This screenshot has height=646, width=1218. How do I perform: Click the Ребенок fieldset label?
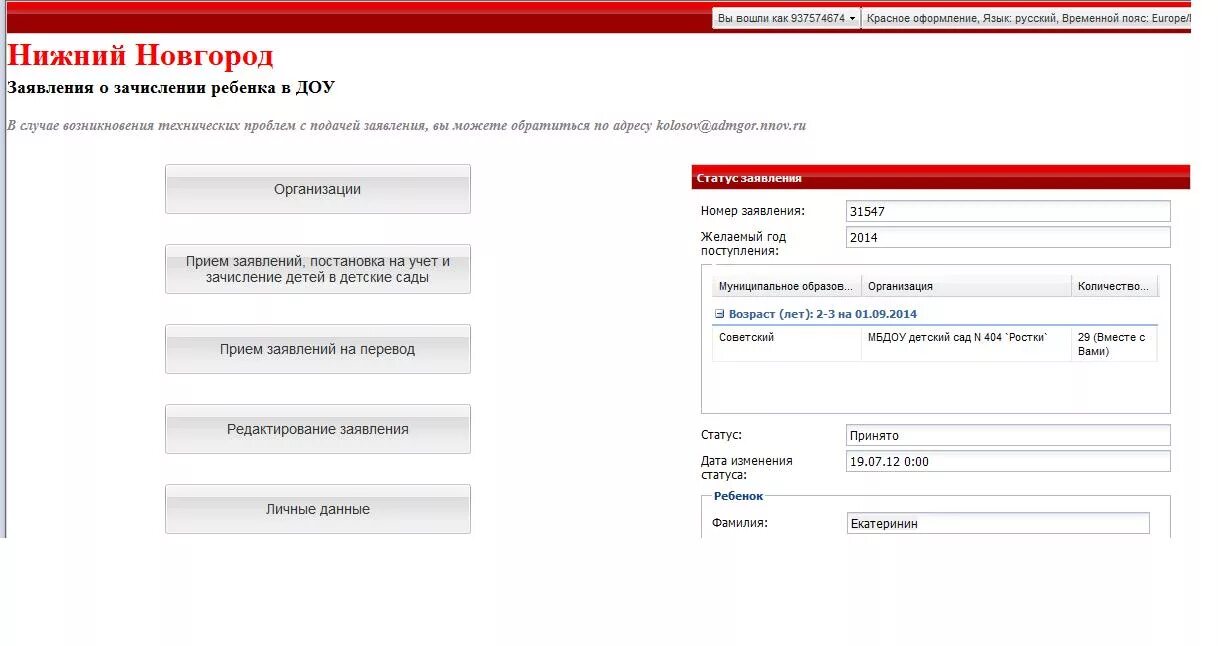point(738,496)
